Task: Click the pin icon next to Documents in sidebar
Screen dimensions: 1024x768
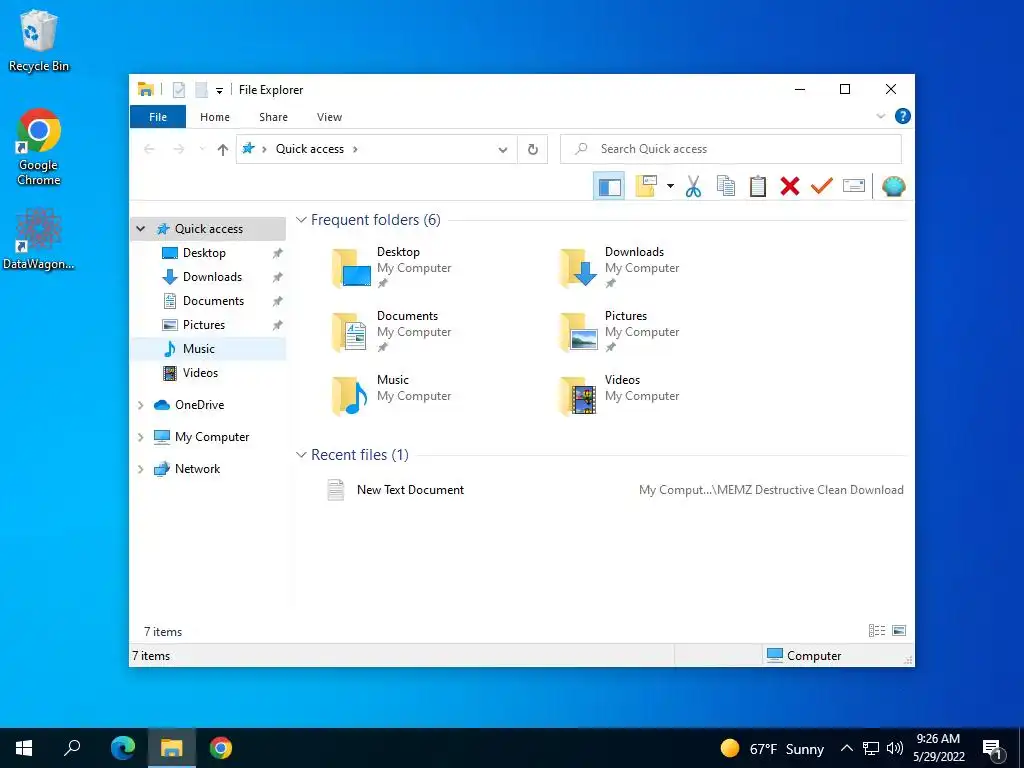Action: coord(278,302)
